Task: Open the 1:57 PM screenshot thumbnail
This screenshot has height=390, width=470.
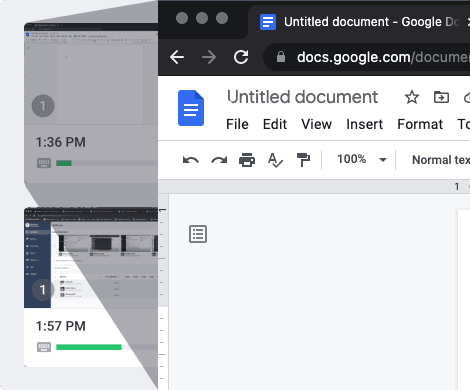Action: 91,258
